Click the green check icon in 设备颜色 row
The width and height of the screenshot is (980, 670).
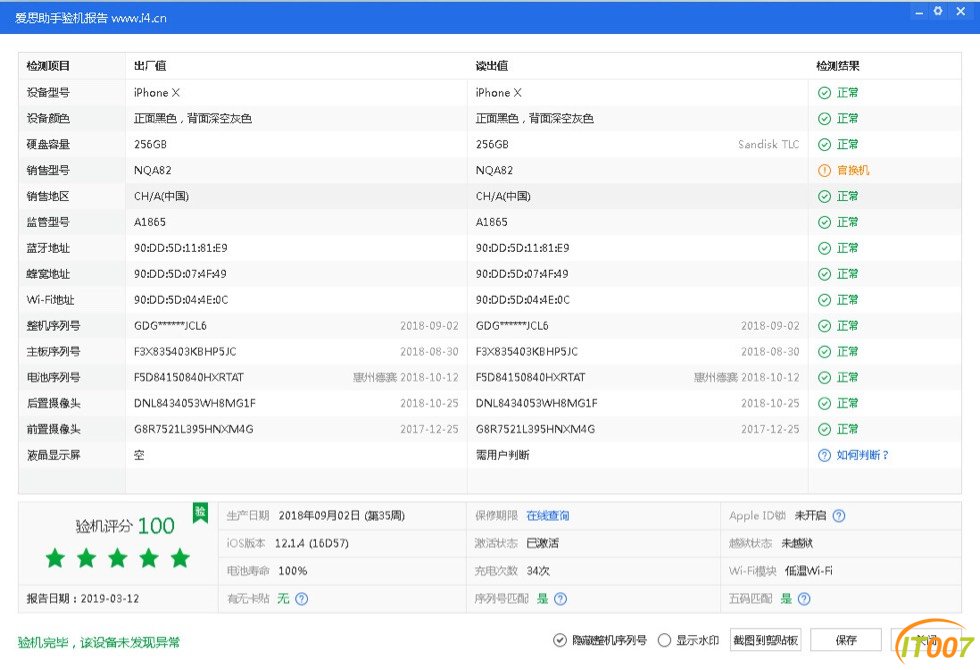824,119
